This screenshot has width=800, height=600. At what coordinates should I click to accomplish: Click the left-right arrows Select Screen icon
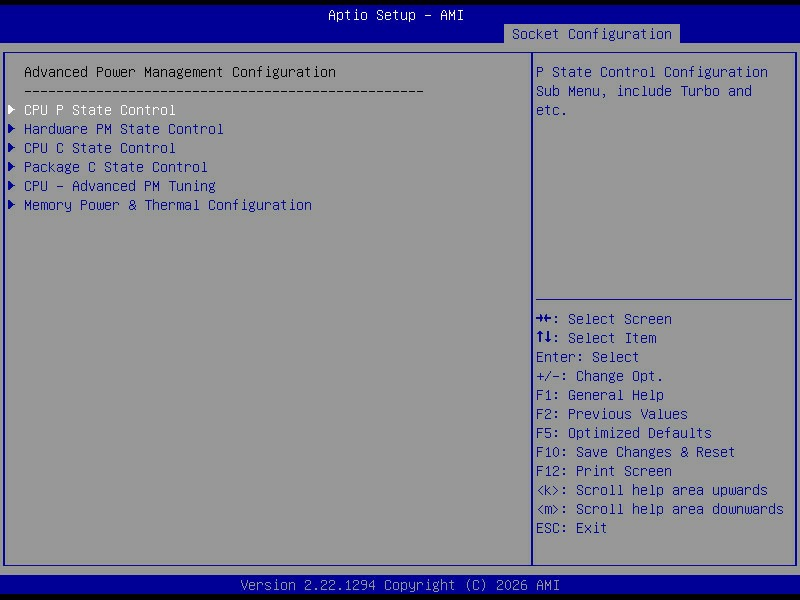click(543, 319)
